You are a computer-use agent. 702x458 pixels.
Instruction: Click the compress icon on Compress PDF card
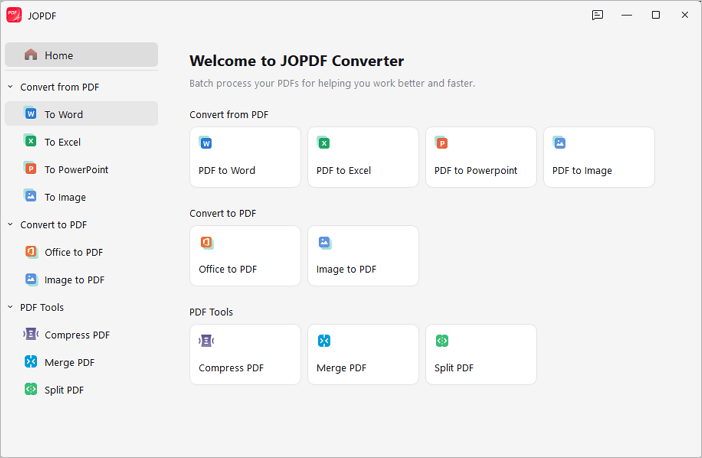[206, 341]
